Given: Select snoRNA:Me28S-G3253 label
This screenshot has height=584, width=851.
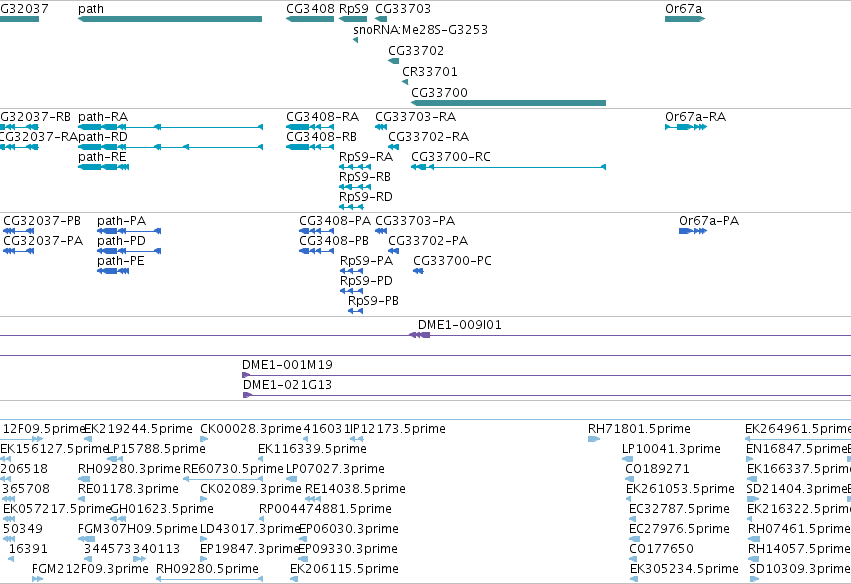Looking at the screenshot, I should coord(421,30).
